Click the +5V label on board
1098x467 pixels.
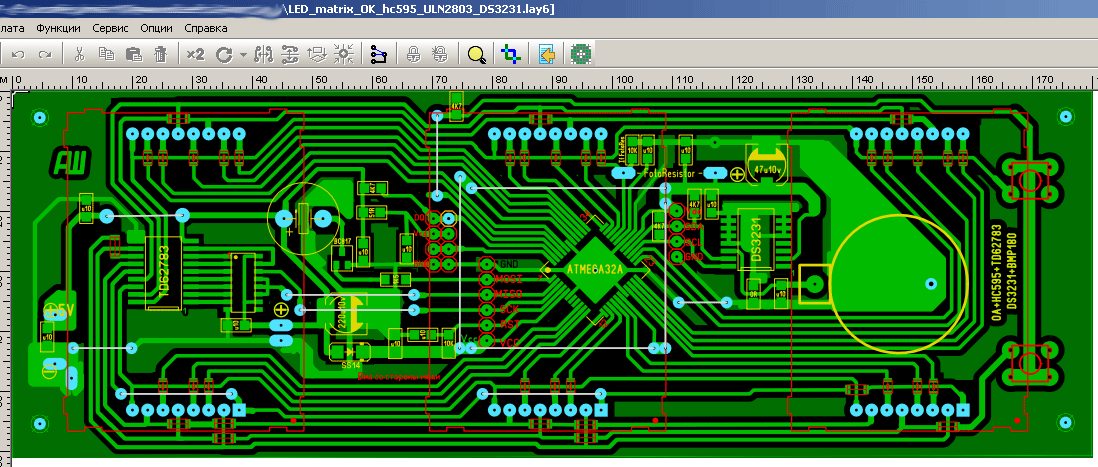click(x=60, y=311)
